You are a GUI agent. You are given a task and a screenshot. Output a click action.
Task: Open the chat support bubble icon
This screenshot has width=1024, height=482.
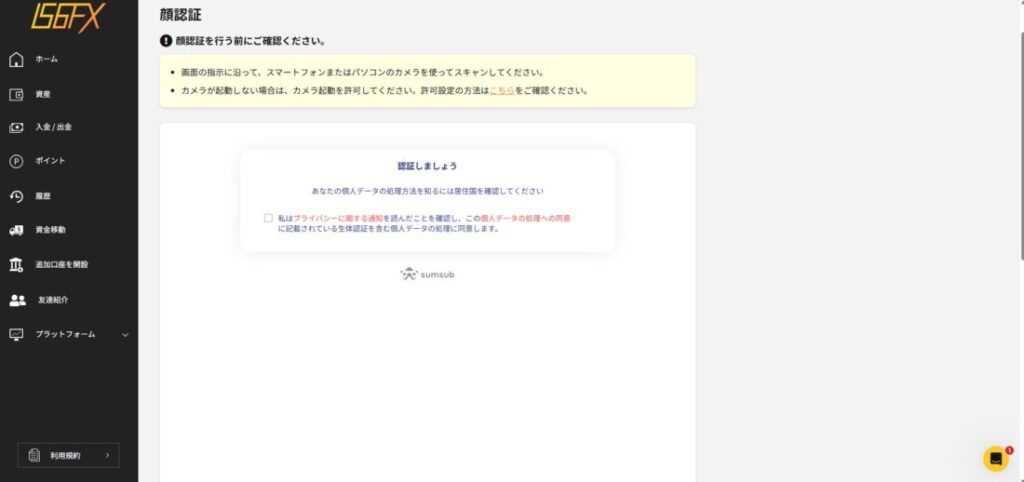pos(996,458)
